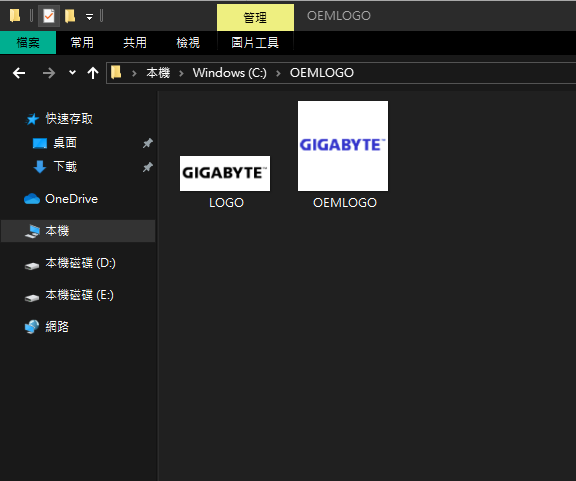576x481 pixels.
Task: Click the computer icon beside 本機
Action: click(x=32, y=231)
